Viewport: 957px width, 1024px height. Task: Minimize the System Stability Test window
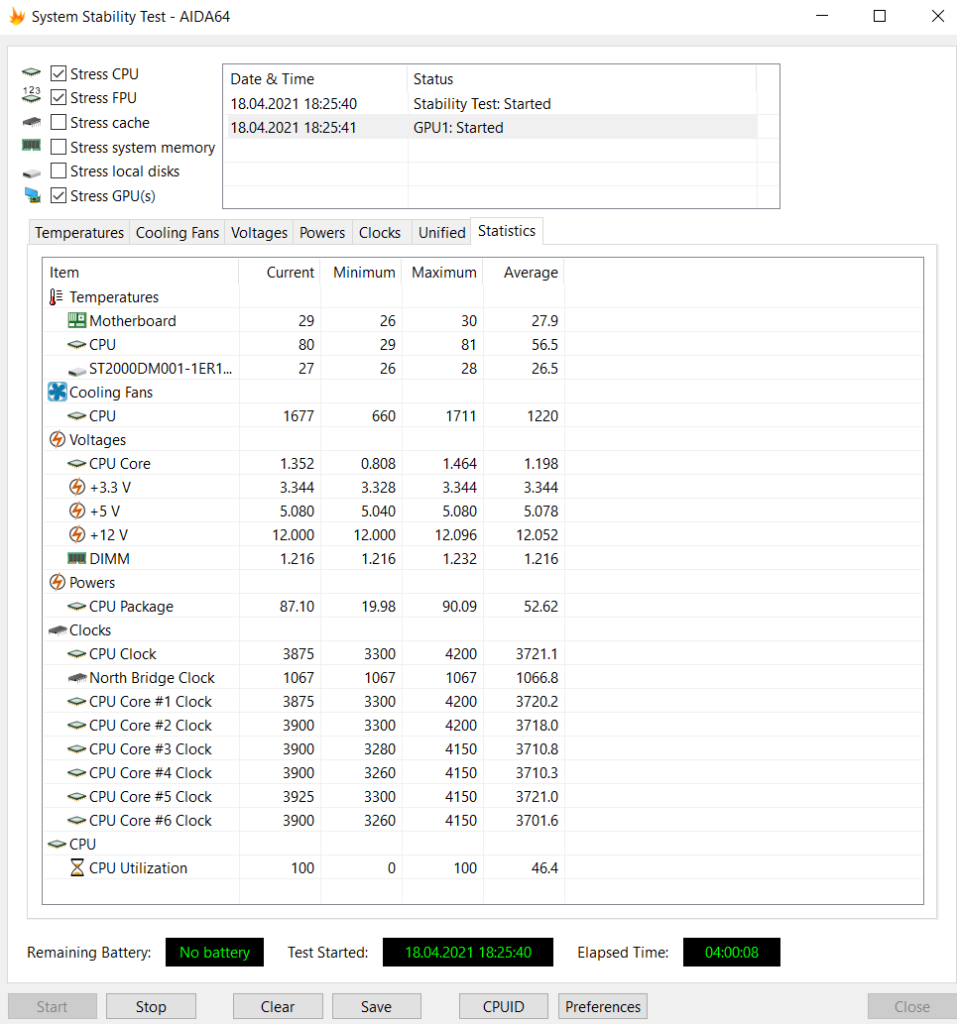tap(822, 16)
